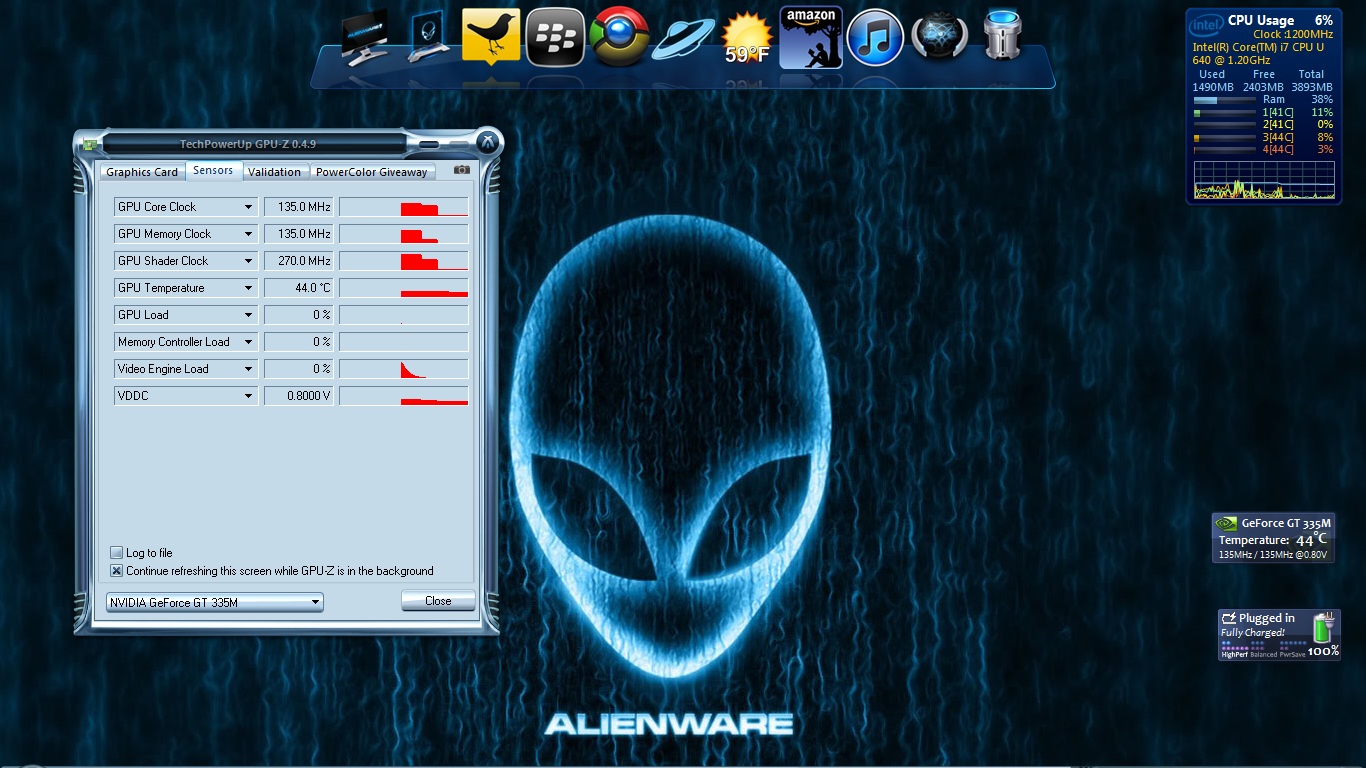Click the NVIDIA logo in GeForce gadget

click(x=1225, y=523)
